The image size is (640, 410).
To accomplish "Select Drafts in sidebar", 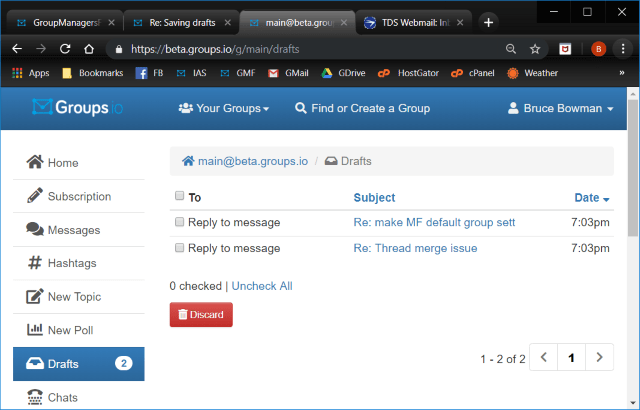I will 79,364.
